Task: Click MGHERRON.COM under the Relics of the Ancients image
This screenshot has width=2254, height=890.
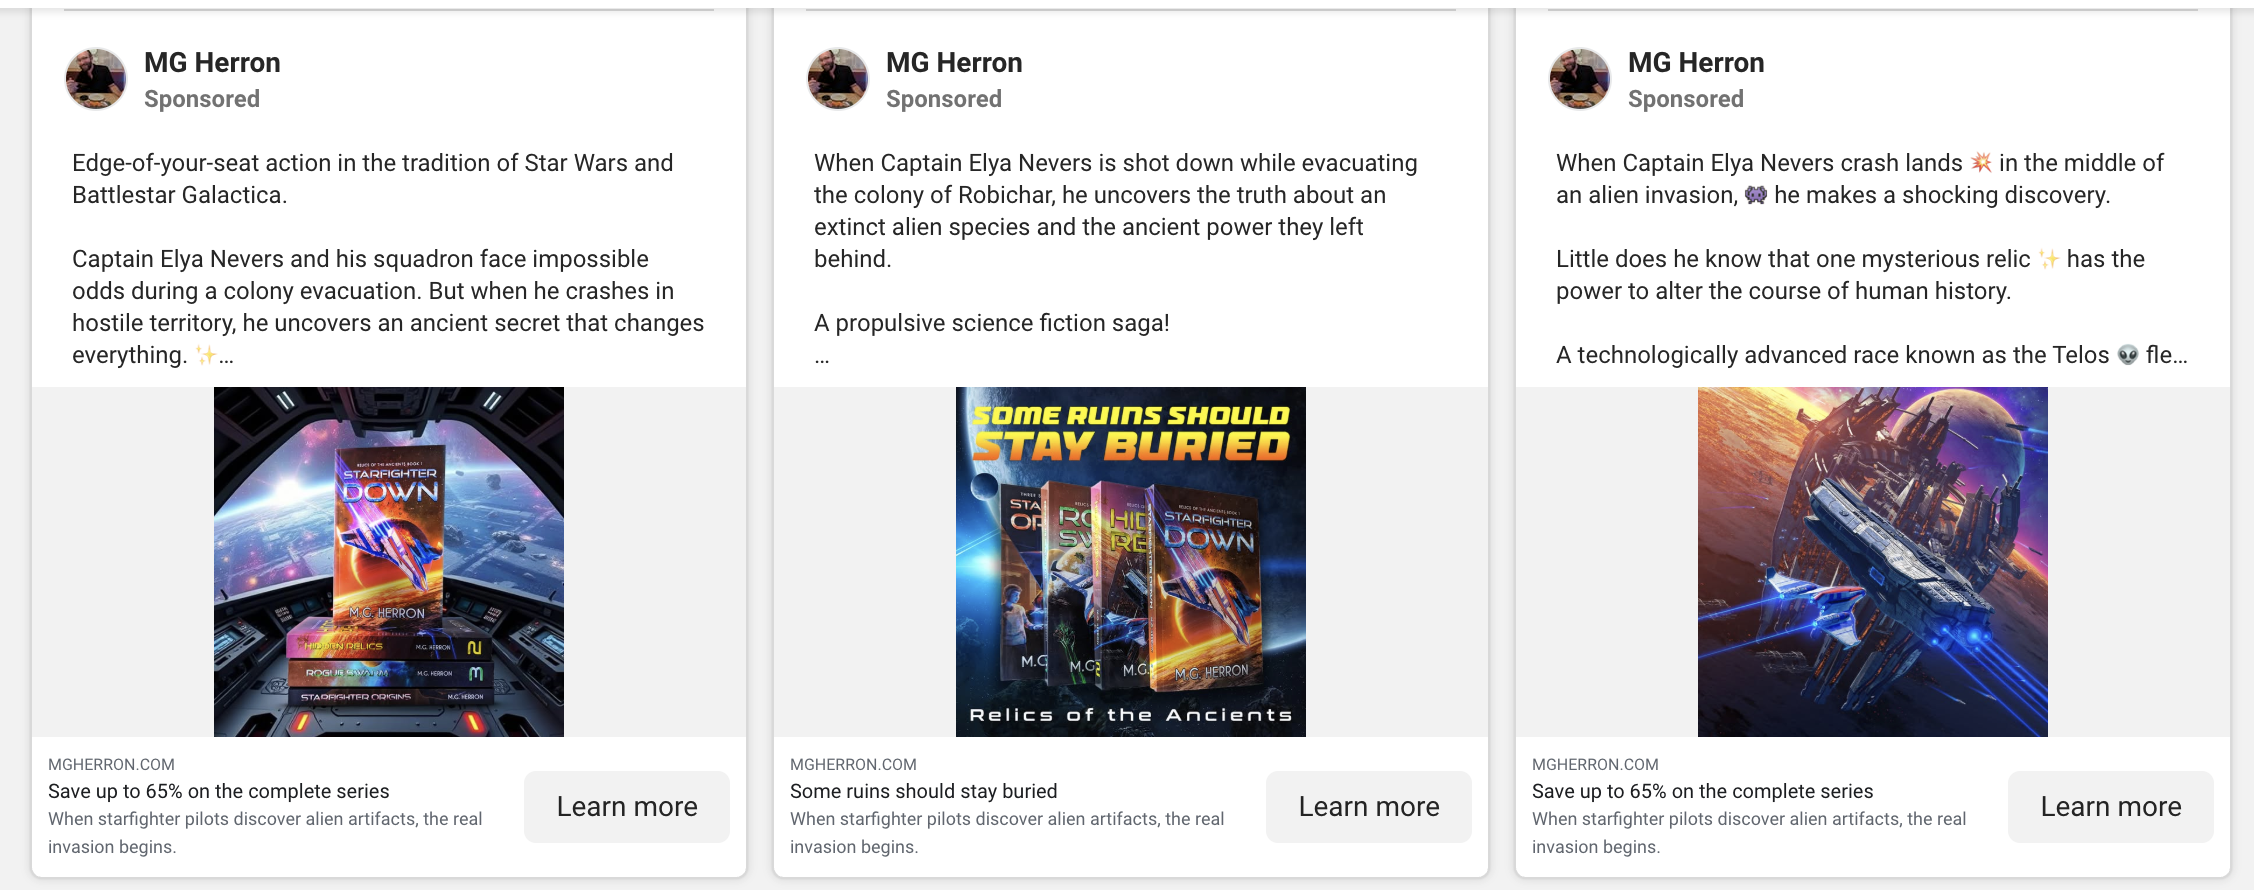Action: pos(853,765)
